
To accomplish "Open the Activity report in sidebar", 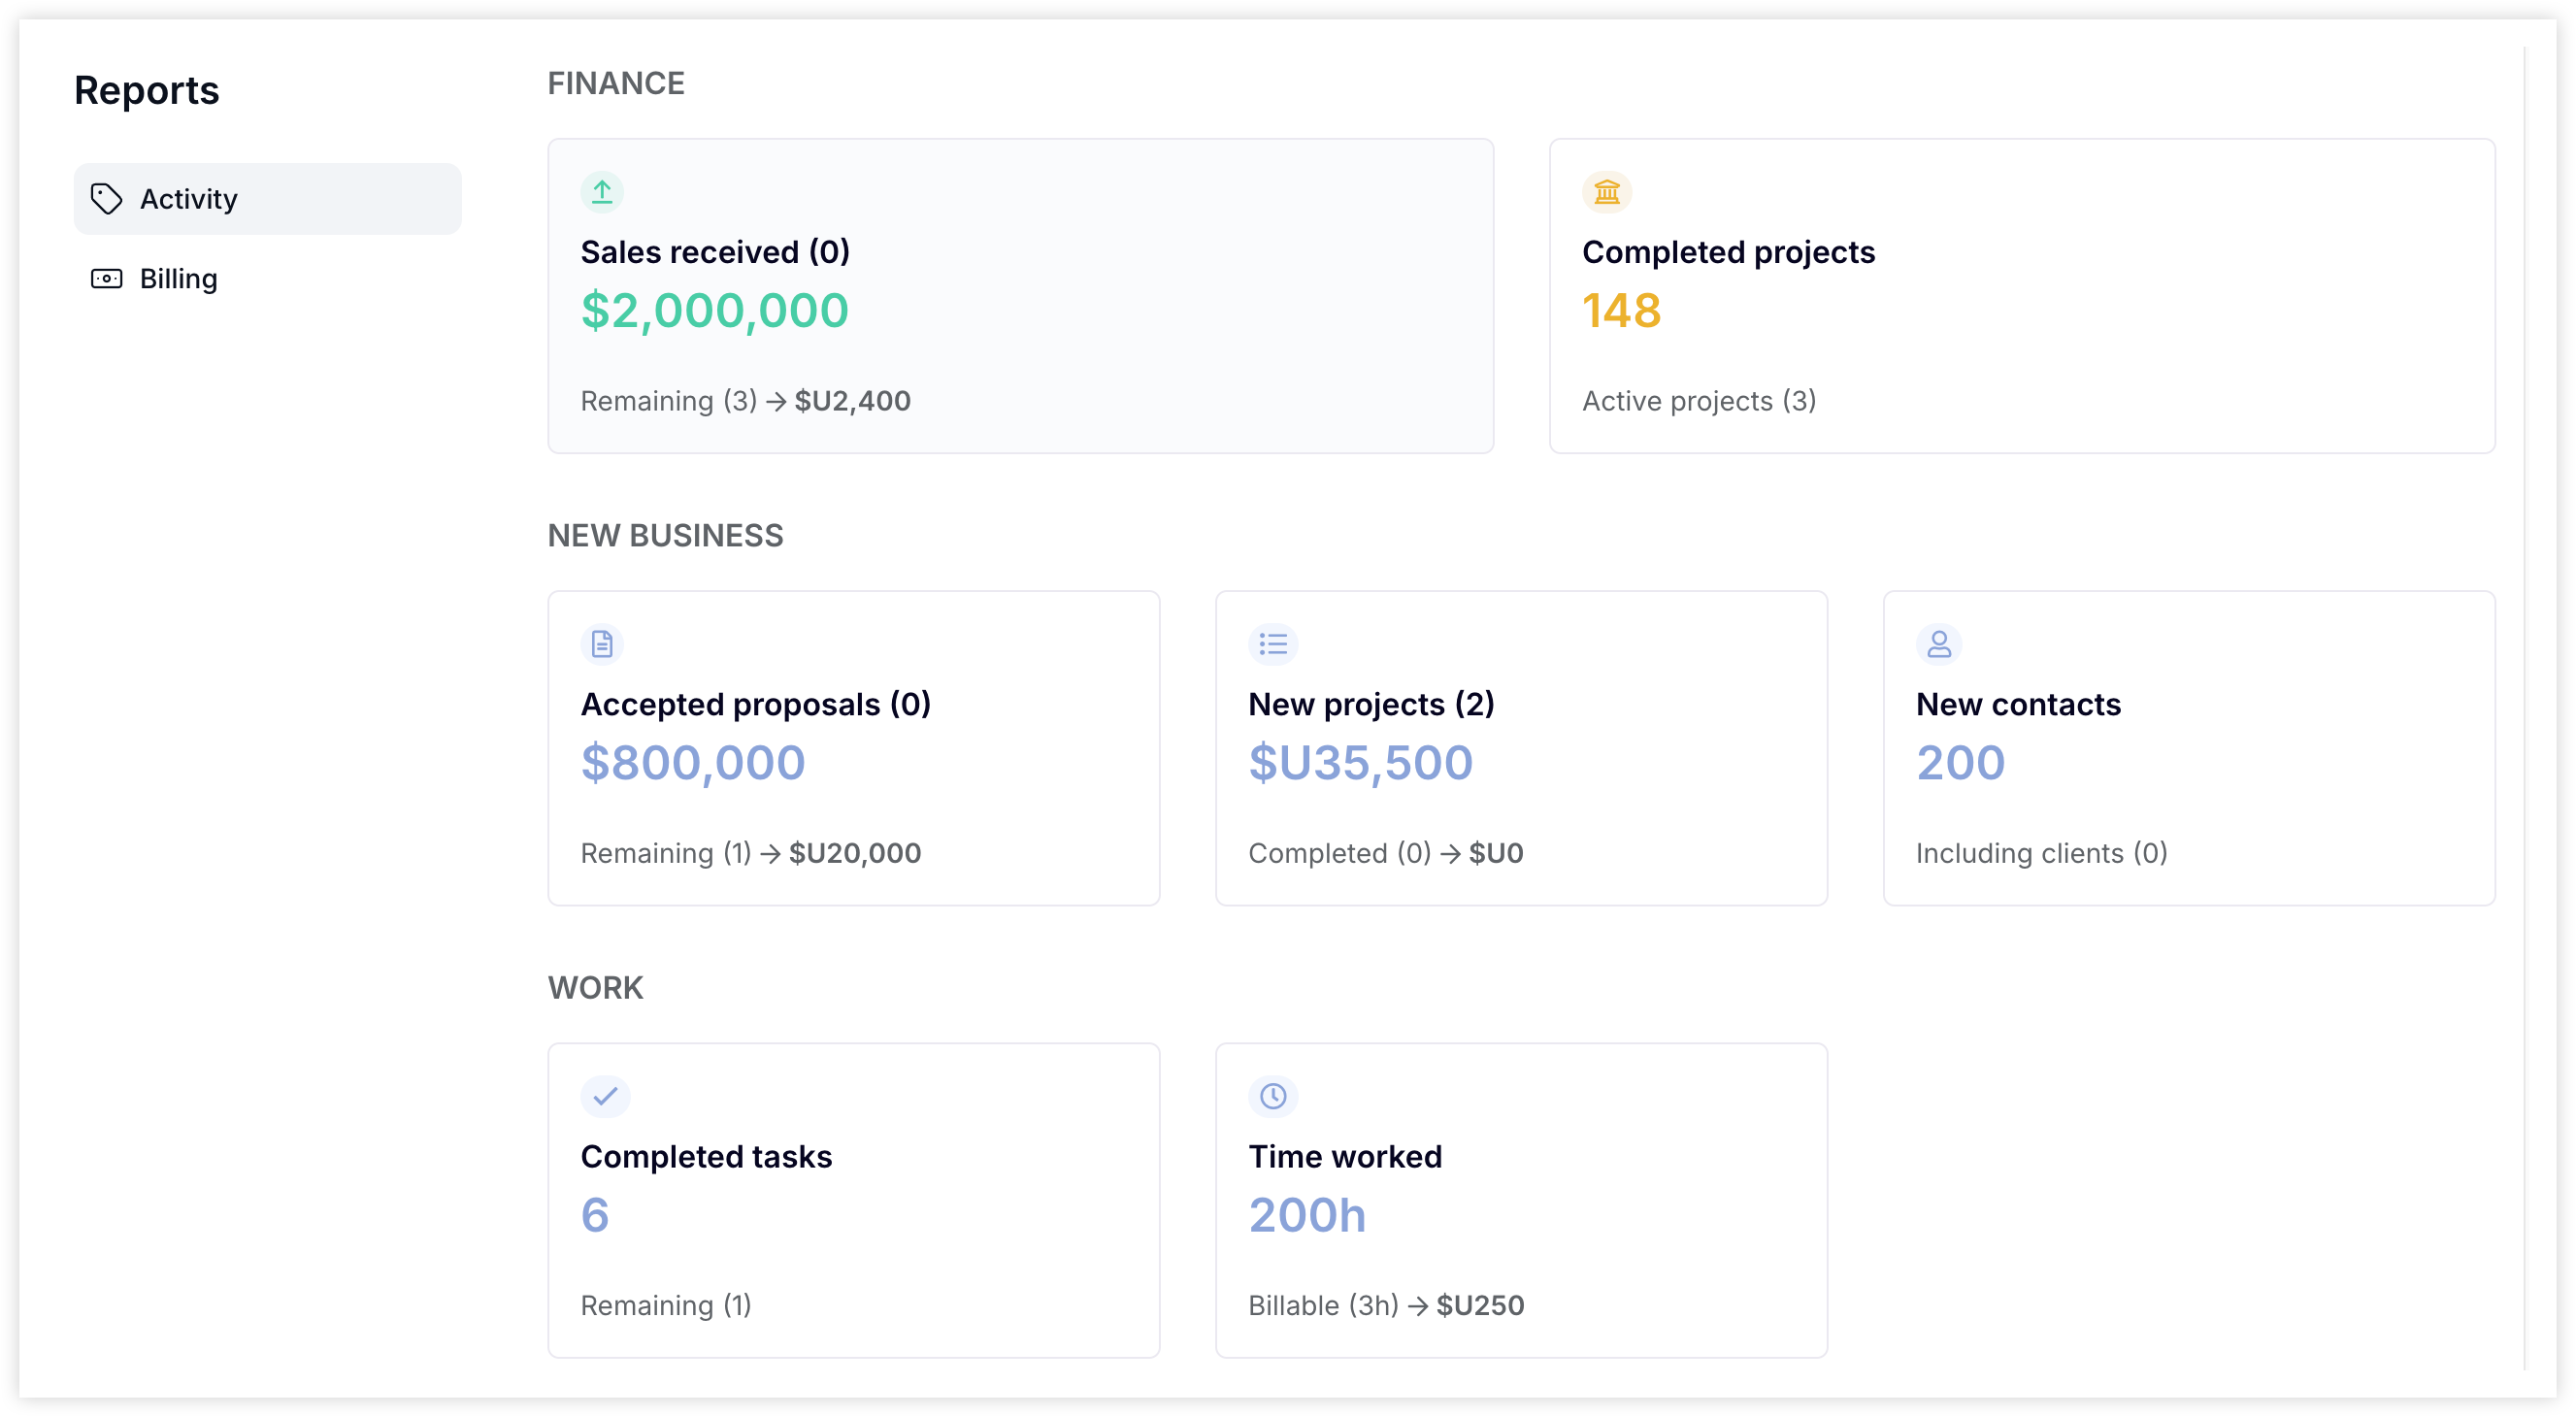I will tap(267, 199).
